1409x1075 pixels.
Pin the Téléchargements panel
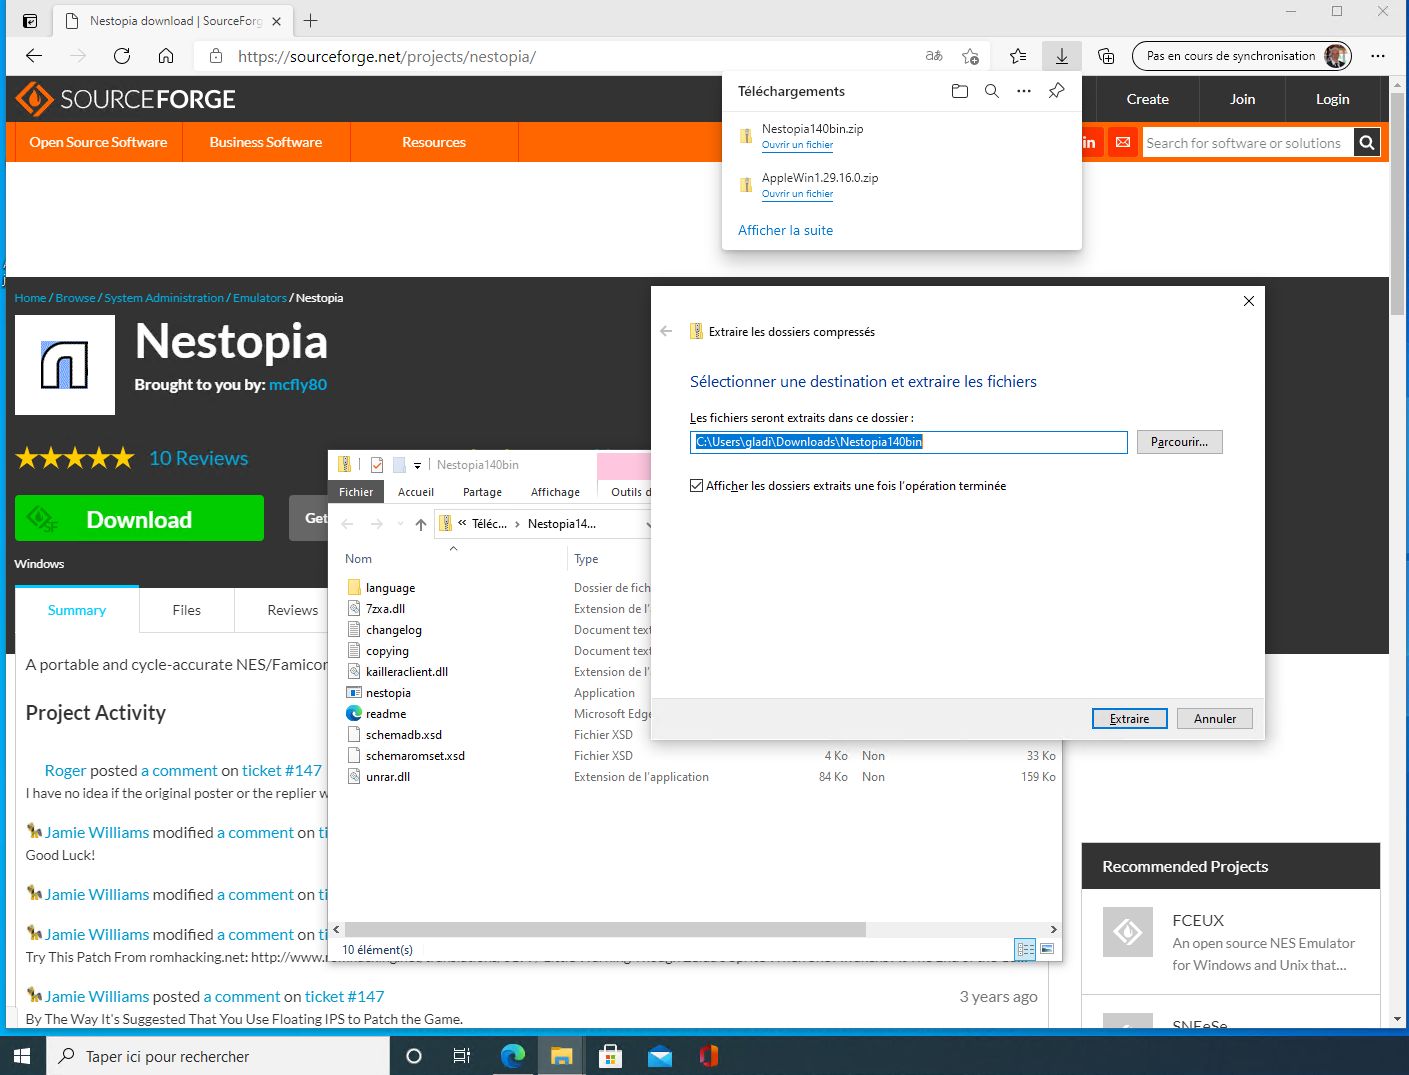click(1056, 91)
